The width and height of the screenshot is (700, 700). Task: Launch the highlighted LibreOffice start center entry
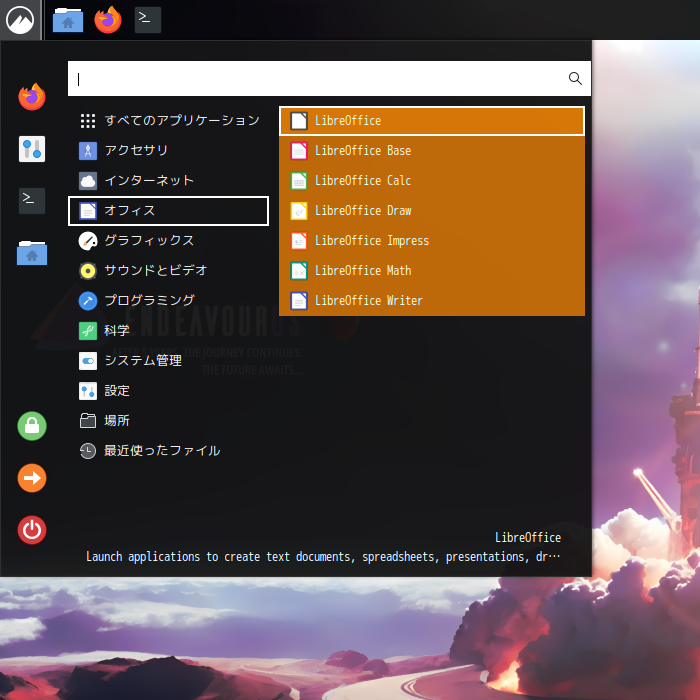tap(432, 121)
